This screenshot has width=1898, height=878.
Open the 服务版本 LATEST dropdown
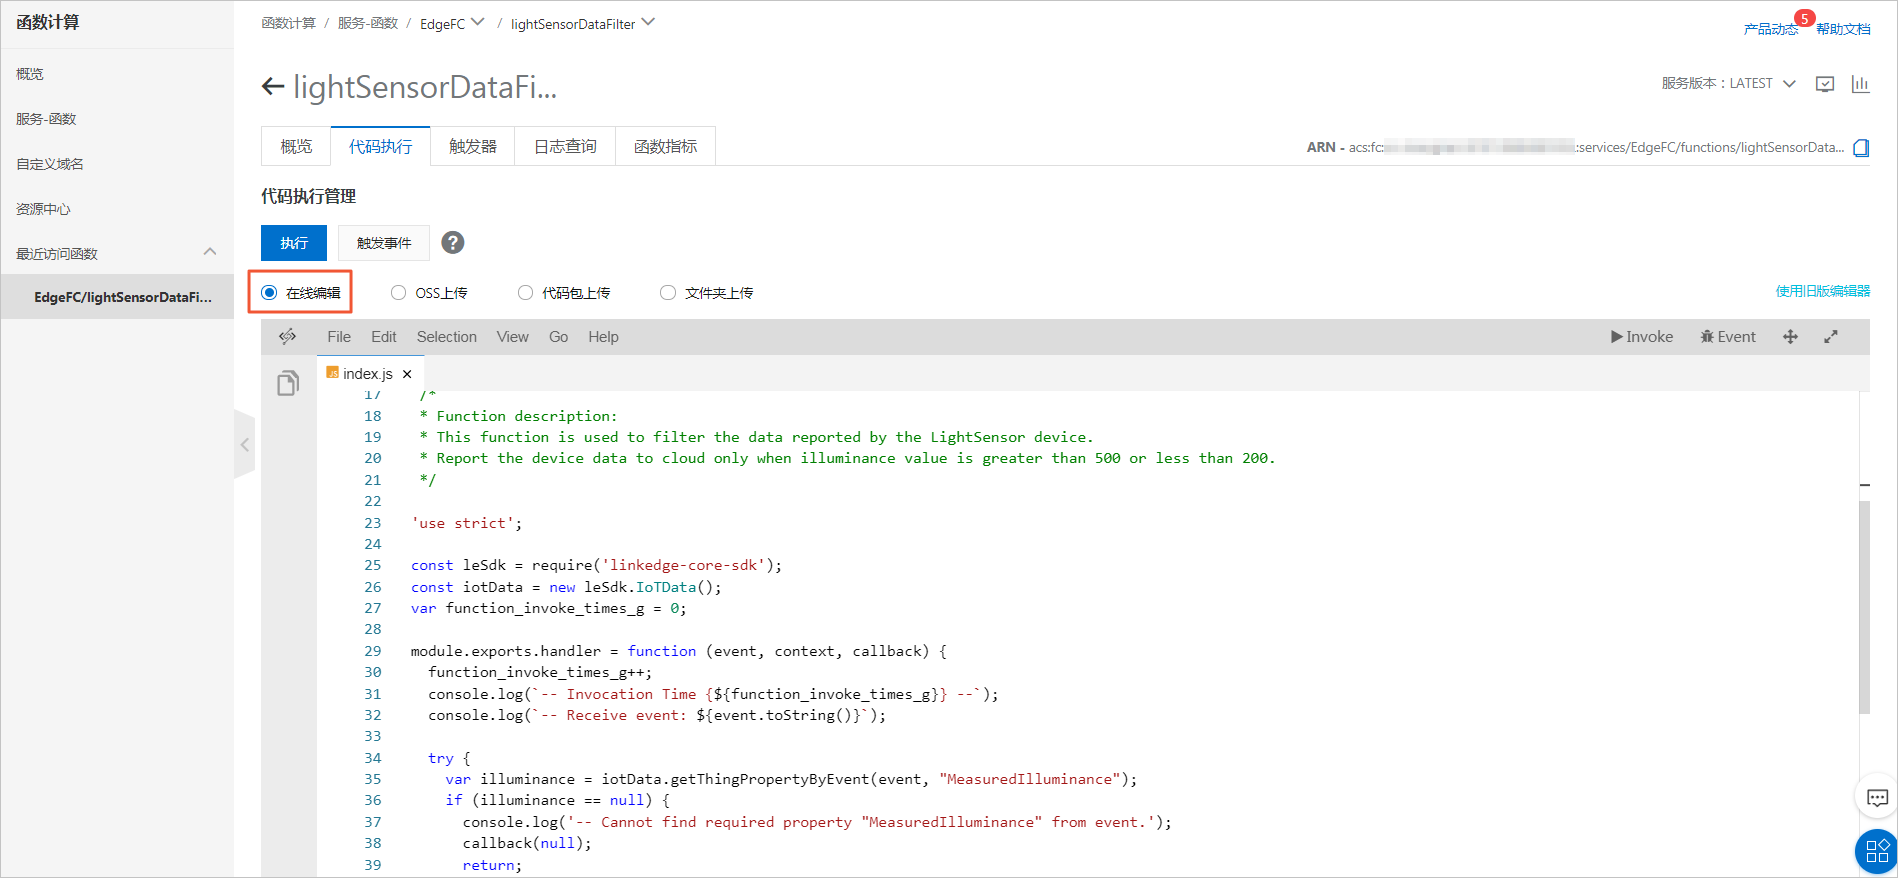[x=1729, y=84]
